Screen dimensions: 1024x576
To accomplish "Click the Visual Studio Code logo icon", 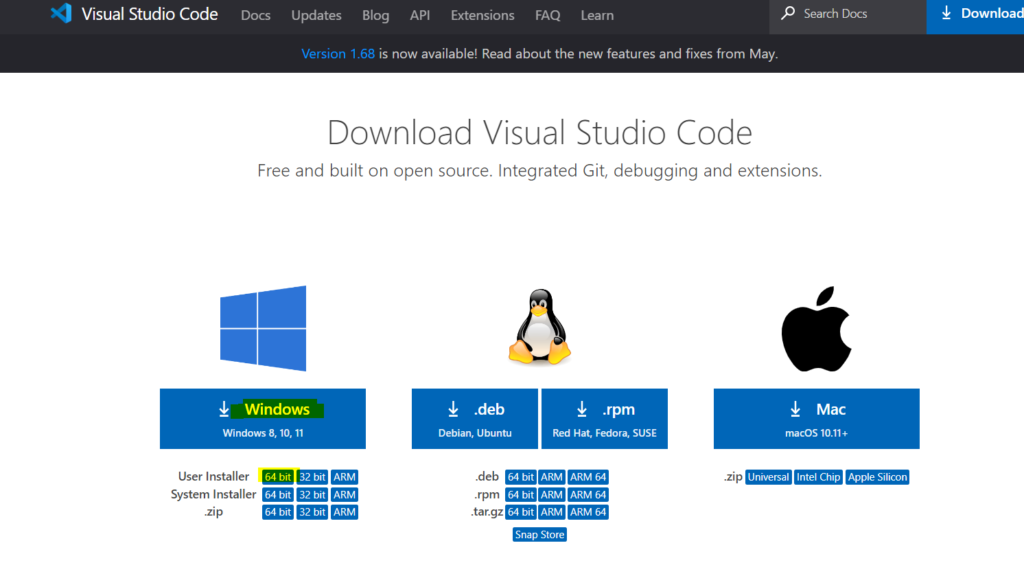I will [x=61, y=13].
